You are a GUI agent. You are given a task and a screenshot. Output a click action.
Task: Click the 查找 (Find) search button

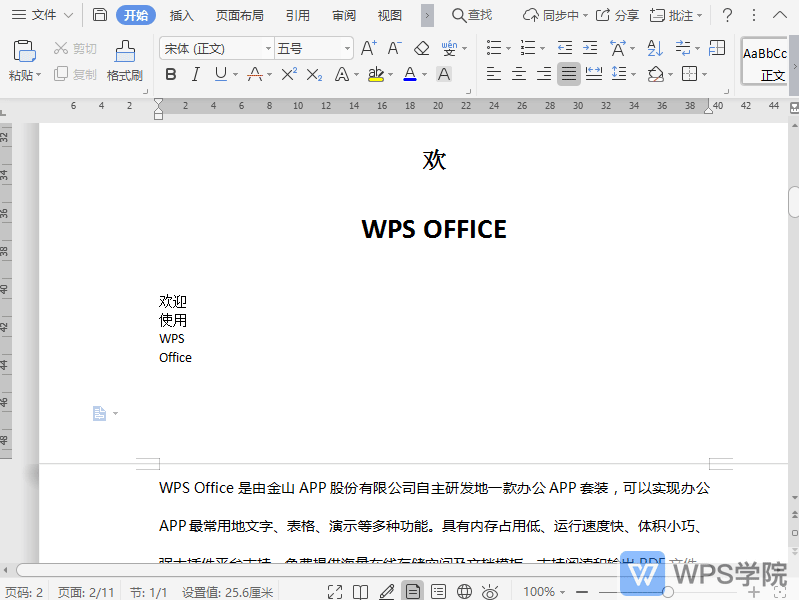tap(472, 15)
